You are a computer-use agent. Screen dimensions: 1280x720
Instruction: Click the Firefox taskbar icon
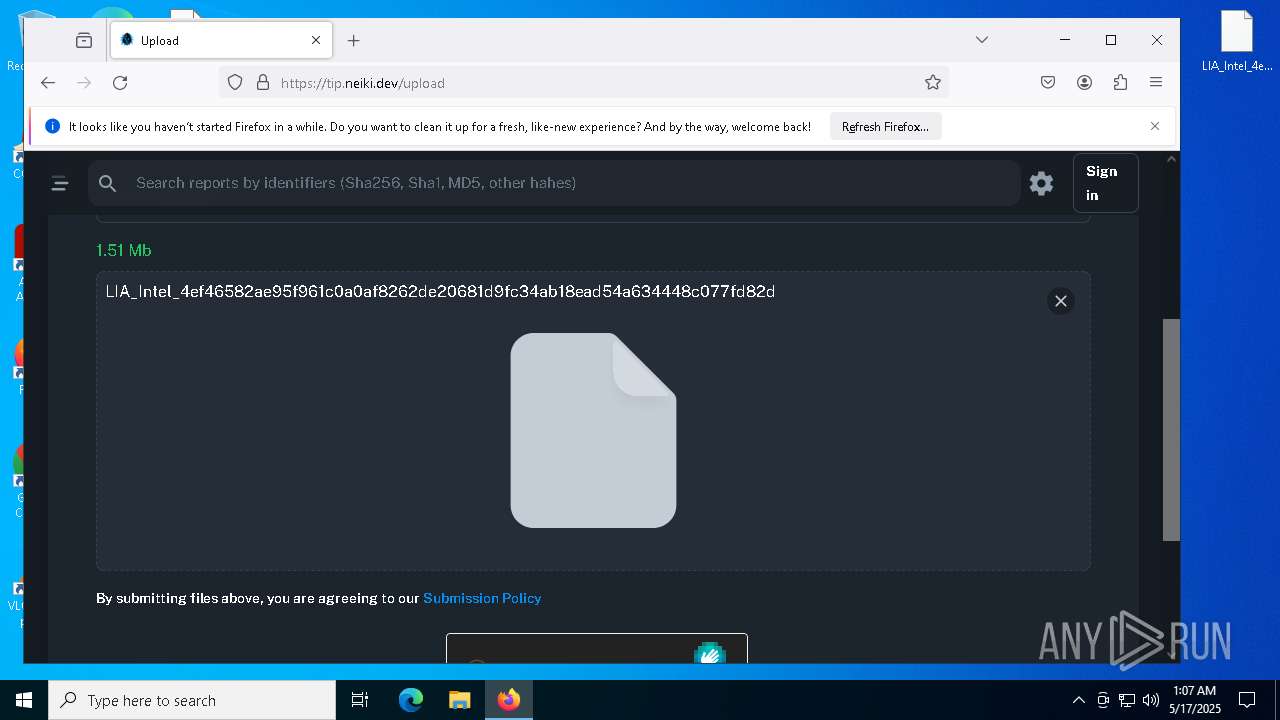[509, 700]
